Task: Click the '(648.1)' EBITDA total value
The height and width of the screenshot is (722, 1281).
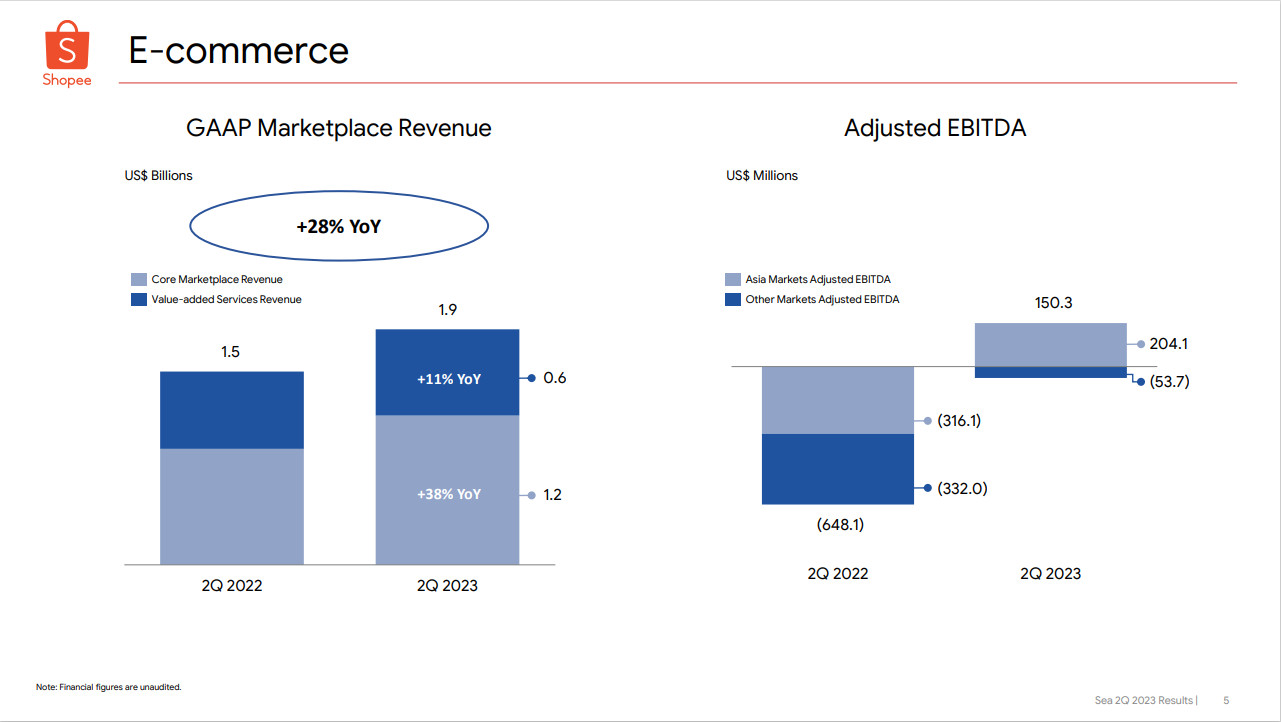Action: click(x=841, y=523)
